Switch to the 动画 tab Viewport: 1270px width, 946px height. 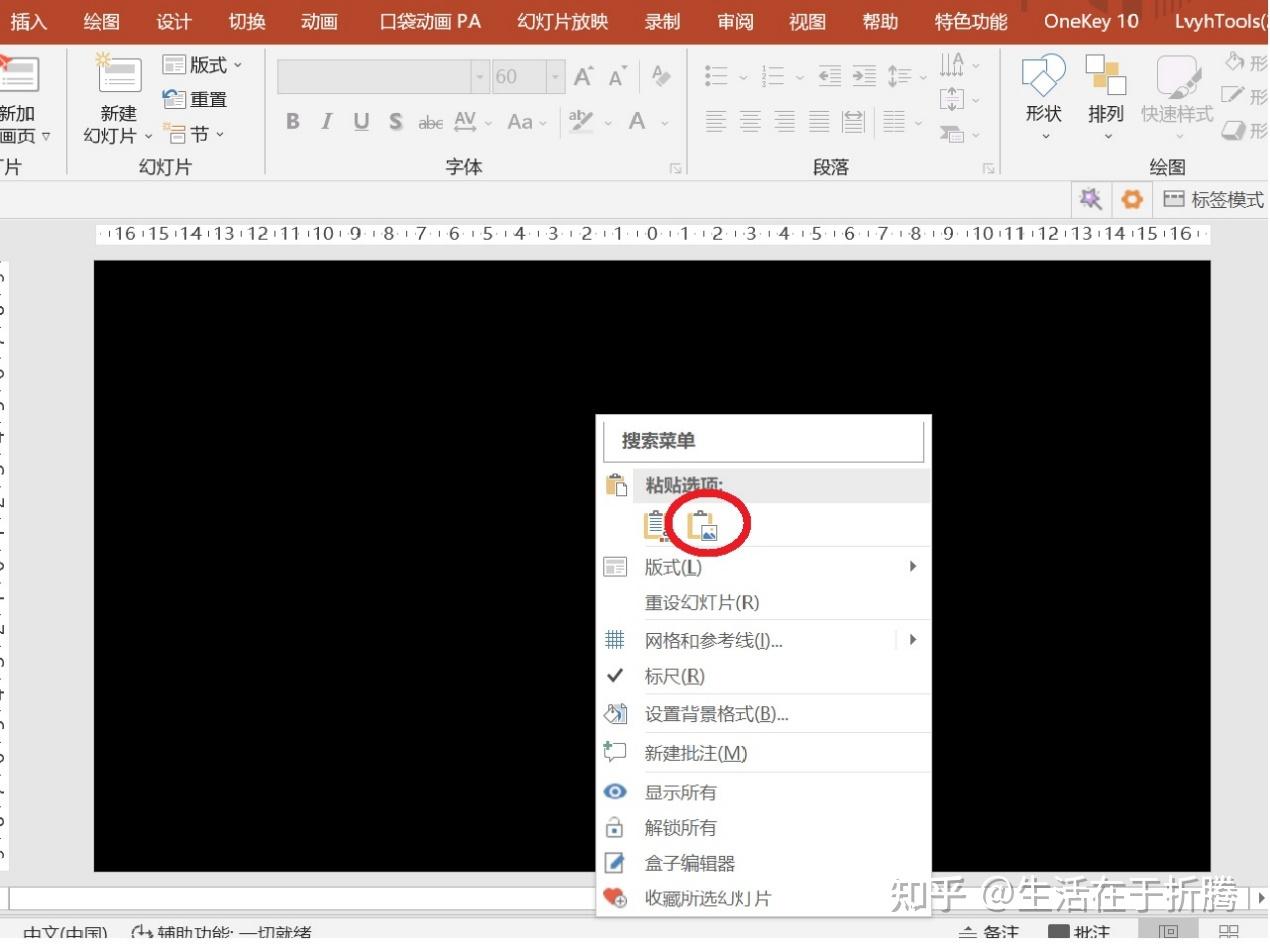(x=319, y=21)
